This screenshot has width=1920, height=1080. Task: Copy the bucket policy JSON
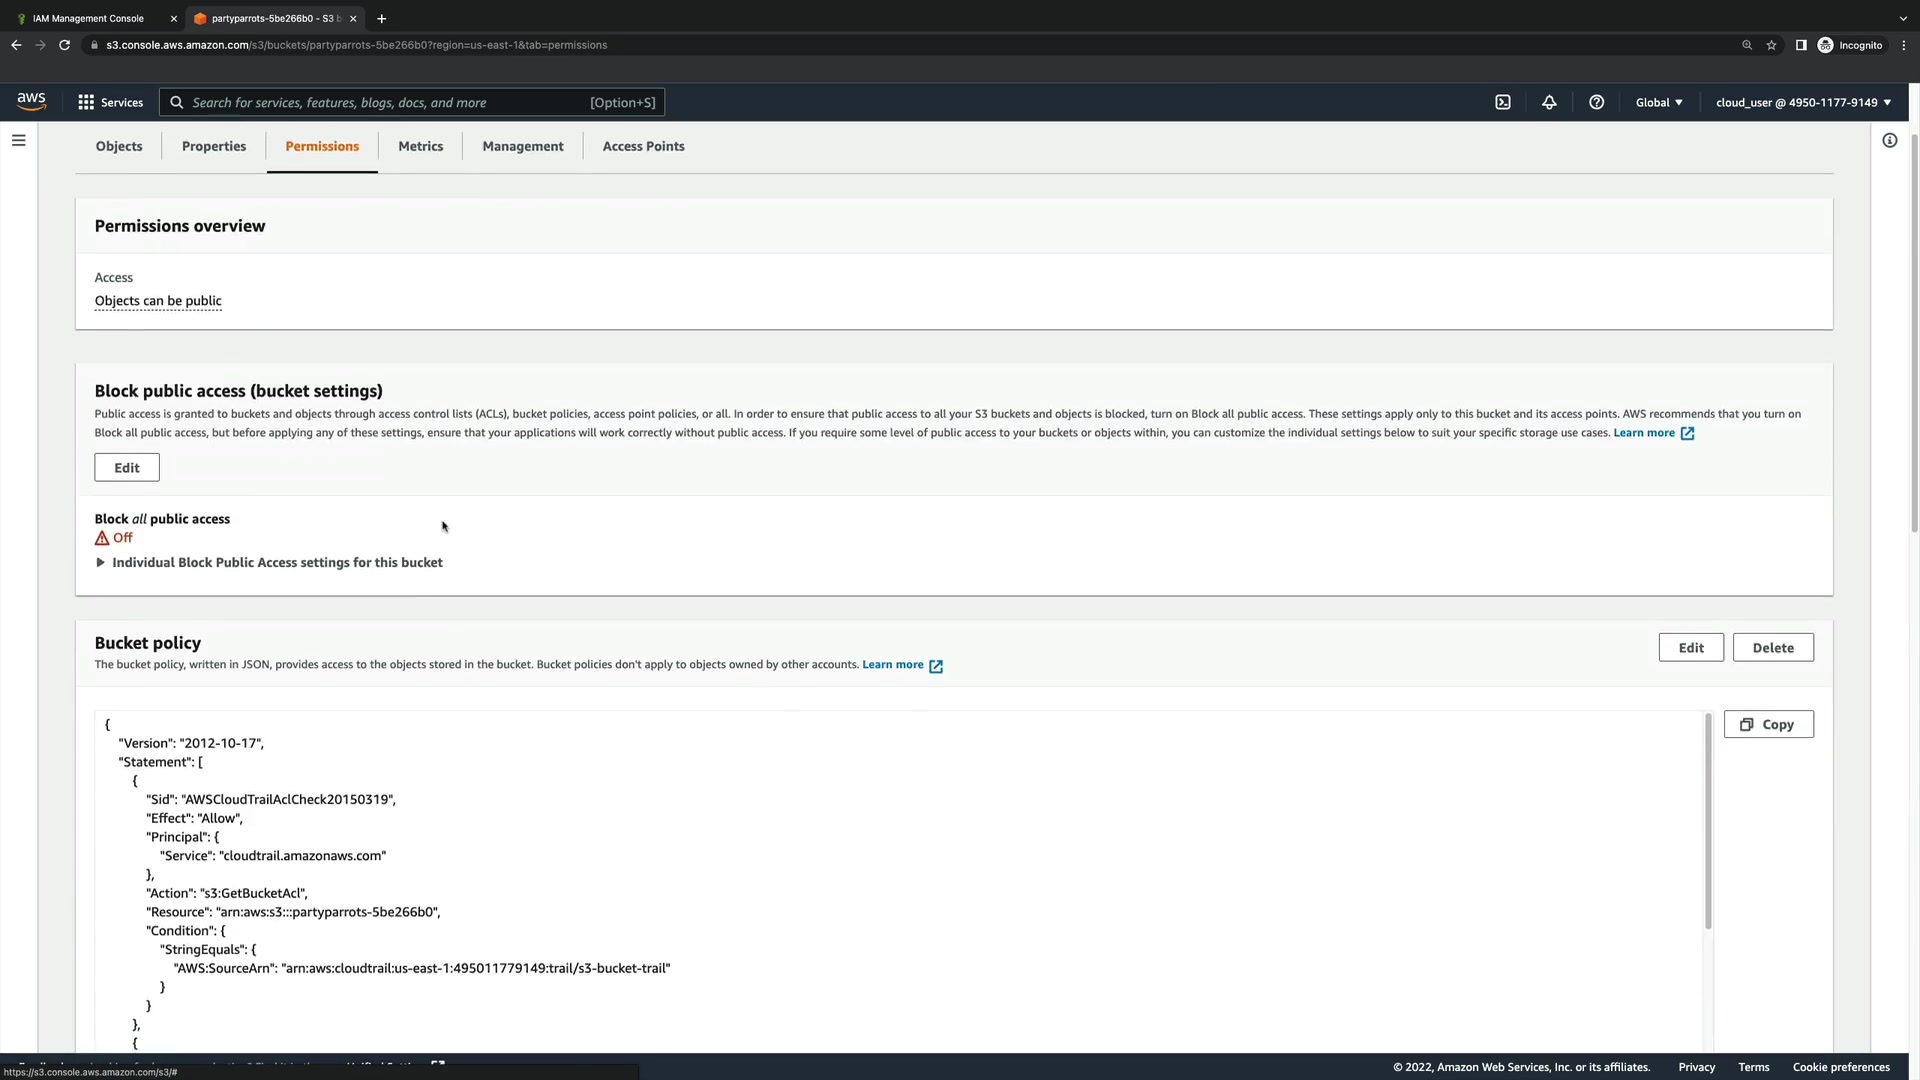1768,725
